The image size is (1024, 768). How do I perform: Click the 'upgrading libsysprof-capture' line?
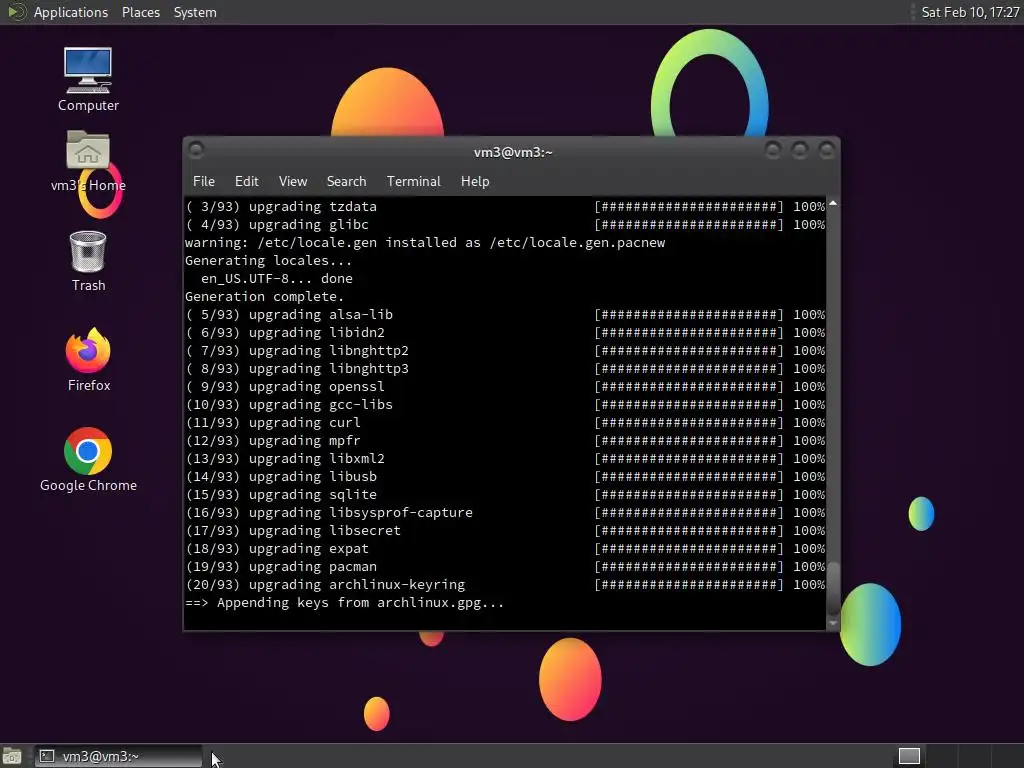pyautogui.click(x=505, y=513)
